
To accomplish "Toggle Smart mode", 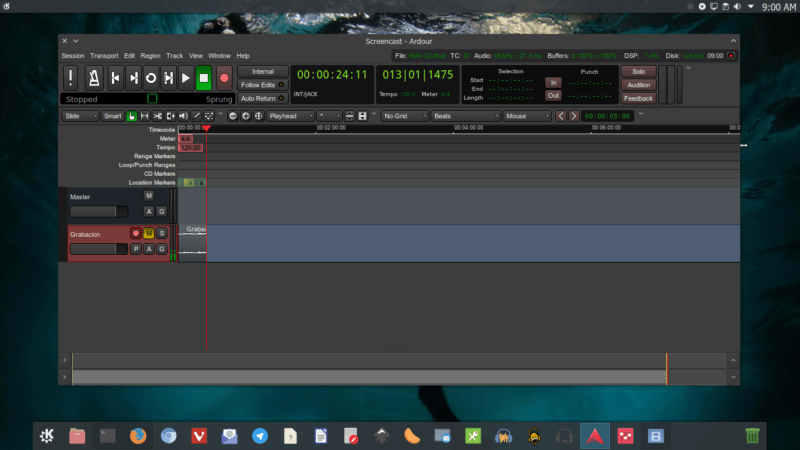I will click(x=113, y=116).
